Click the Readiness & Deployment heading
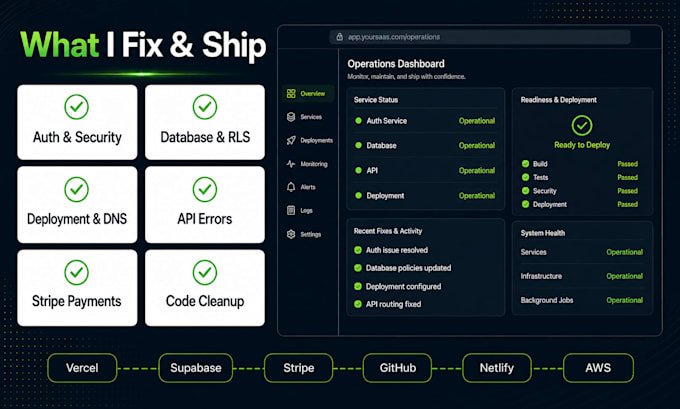Image resolution: width=680 pixels, height=409 pixels. point(559,100)
